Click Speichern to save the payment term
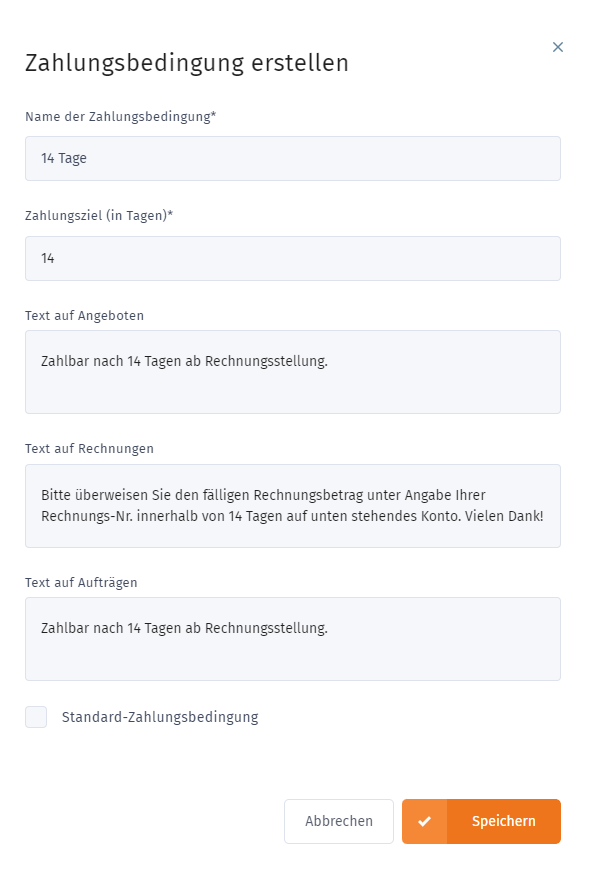Viewport: 592px width, 891px height. coord(503,821)
